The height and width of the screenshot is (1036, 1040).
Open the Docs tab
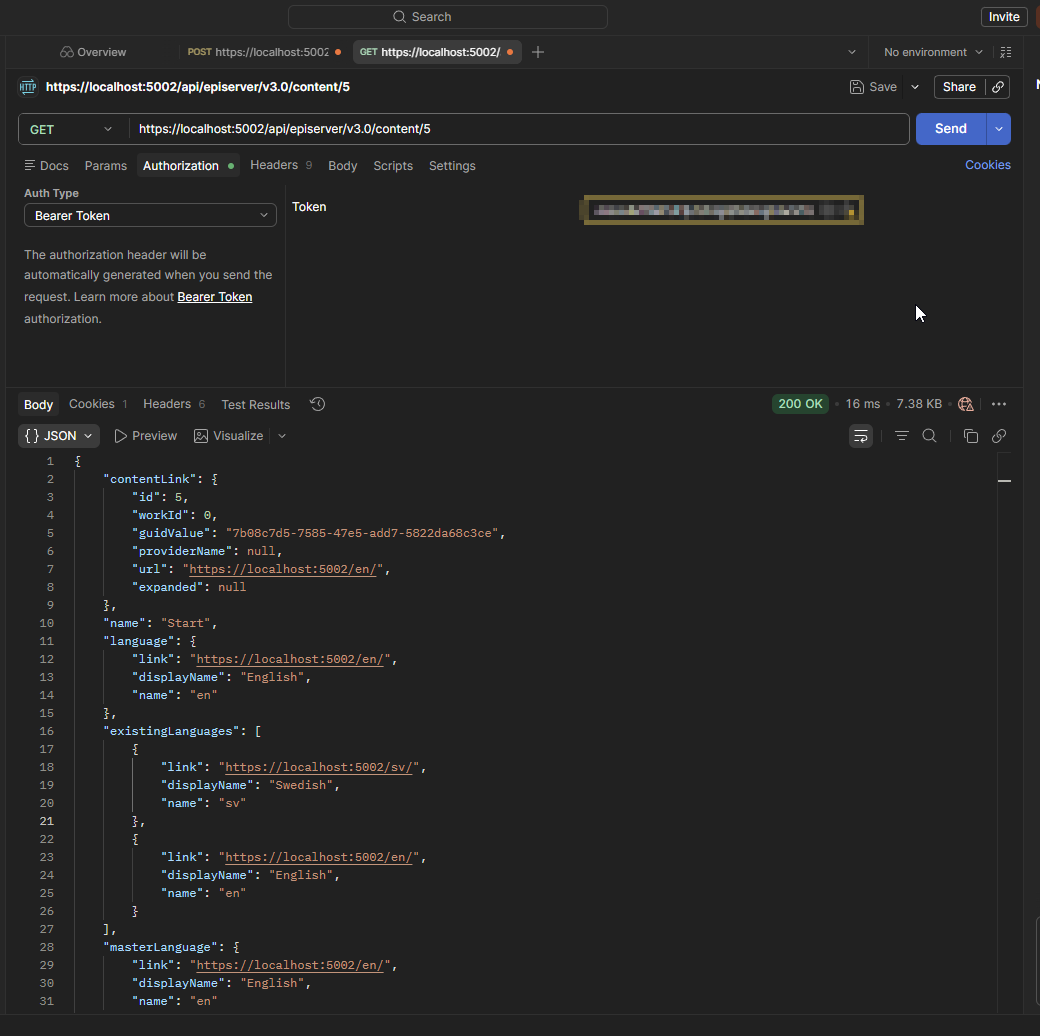coord(46,166)
